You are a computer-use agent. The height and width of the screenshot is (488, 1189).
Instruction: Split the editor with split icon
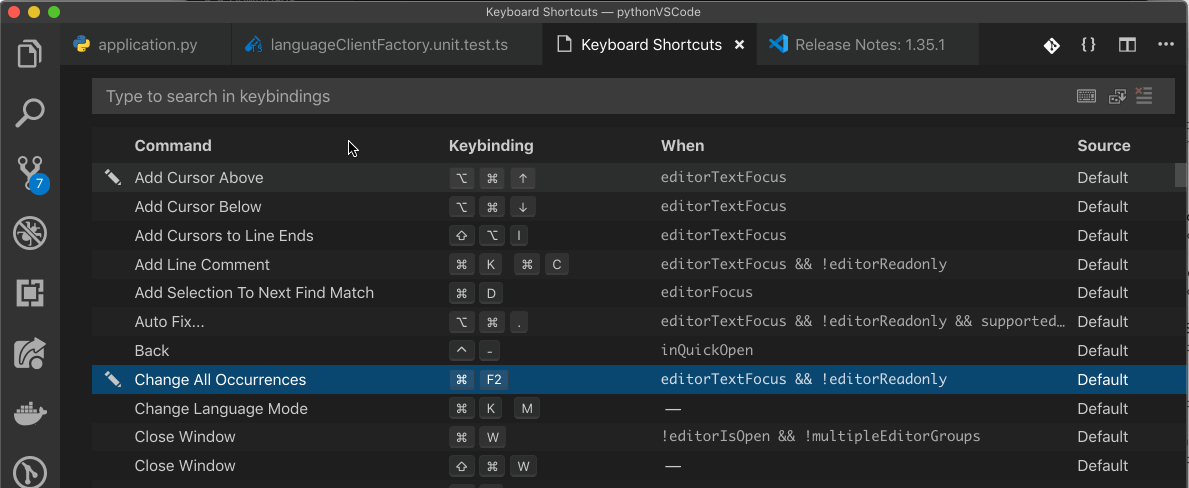[x=1127, y=45]
